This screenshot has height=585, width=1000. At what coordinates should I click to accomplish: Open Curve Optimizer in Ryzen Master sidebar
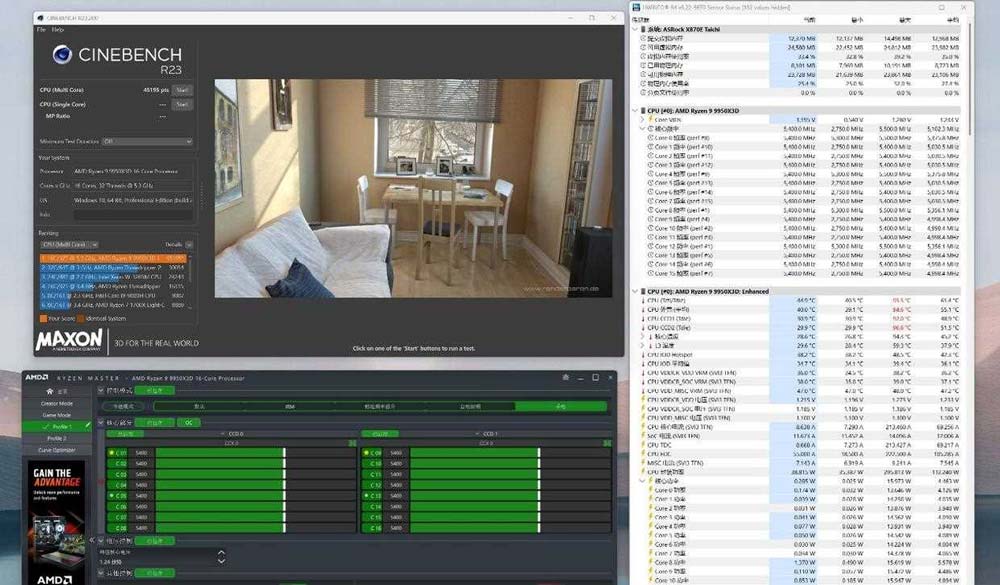57,450
